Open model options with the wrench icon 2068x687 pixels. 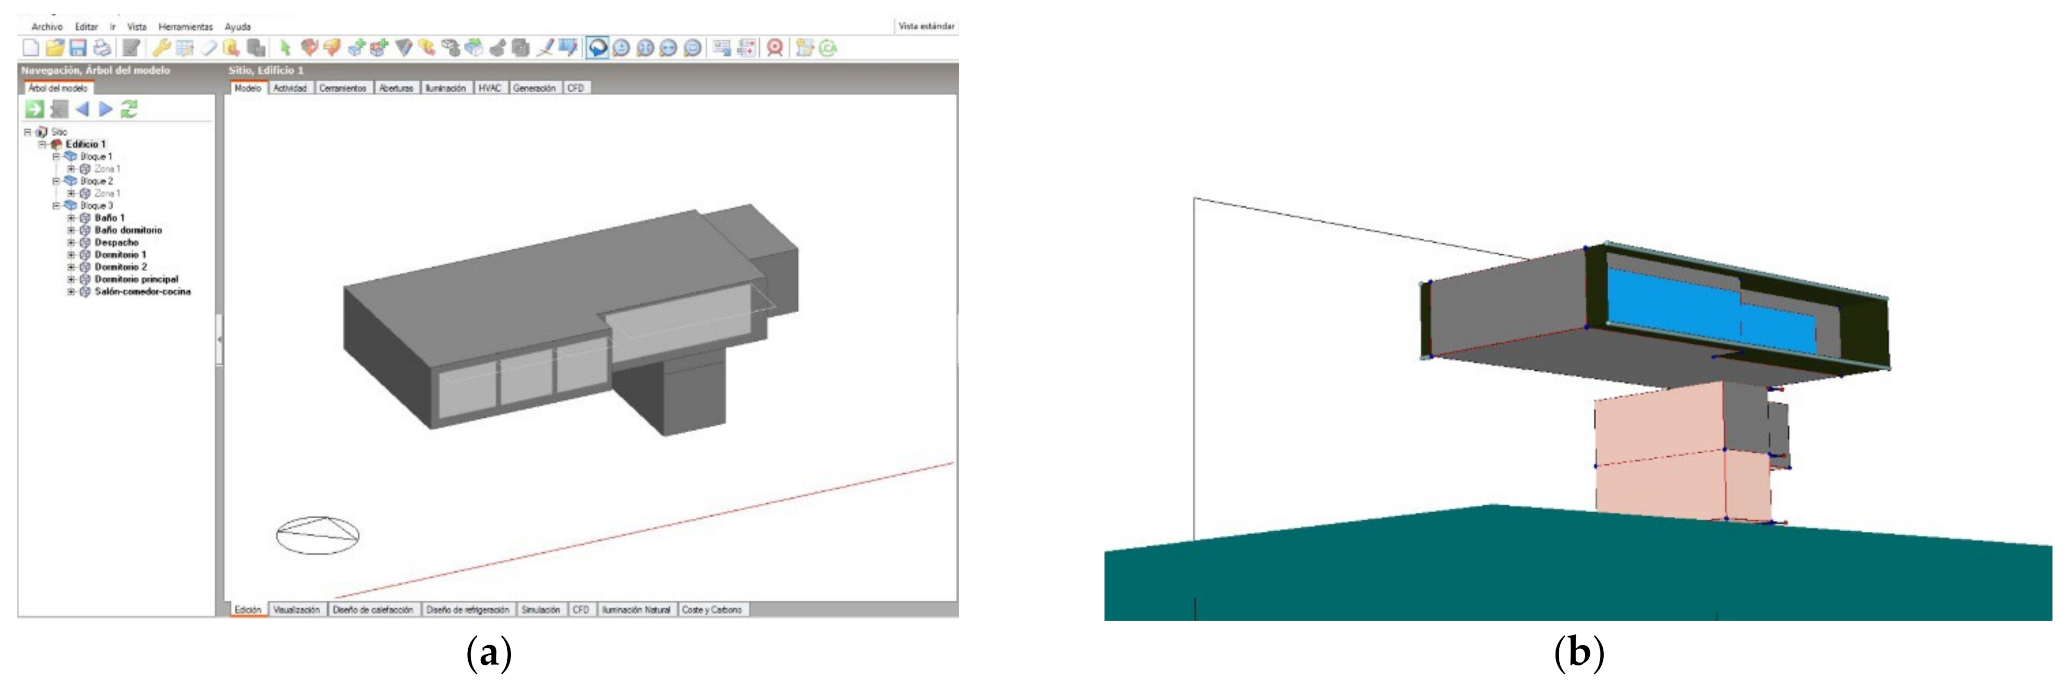[161, 47]
